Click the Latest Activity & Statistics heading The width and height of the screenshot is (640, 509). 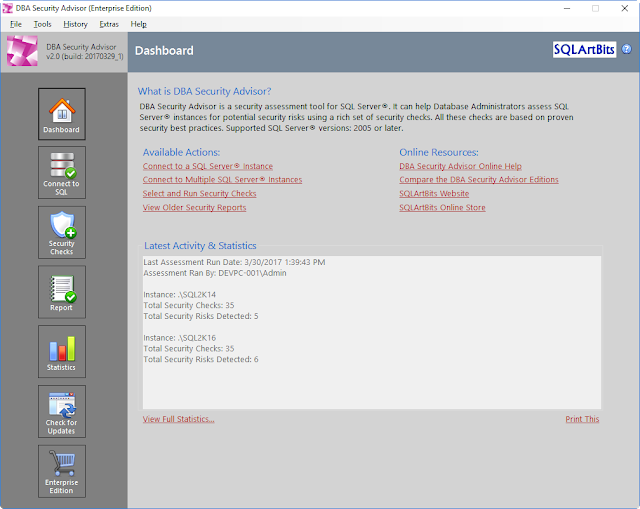pyautogui.click(x=200, y=246)
